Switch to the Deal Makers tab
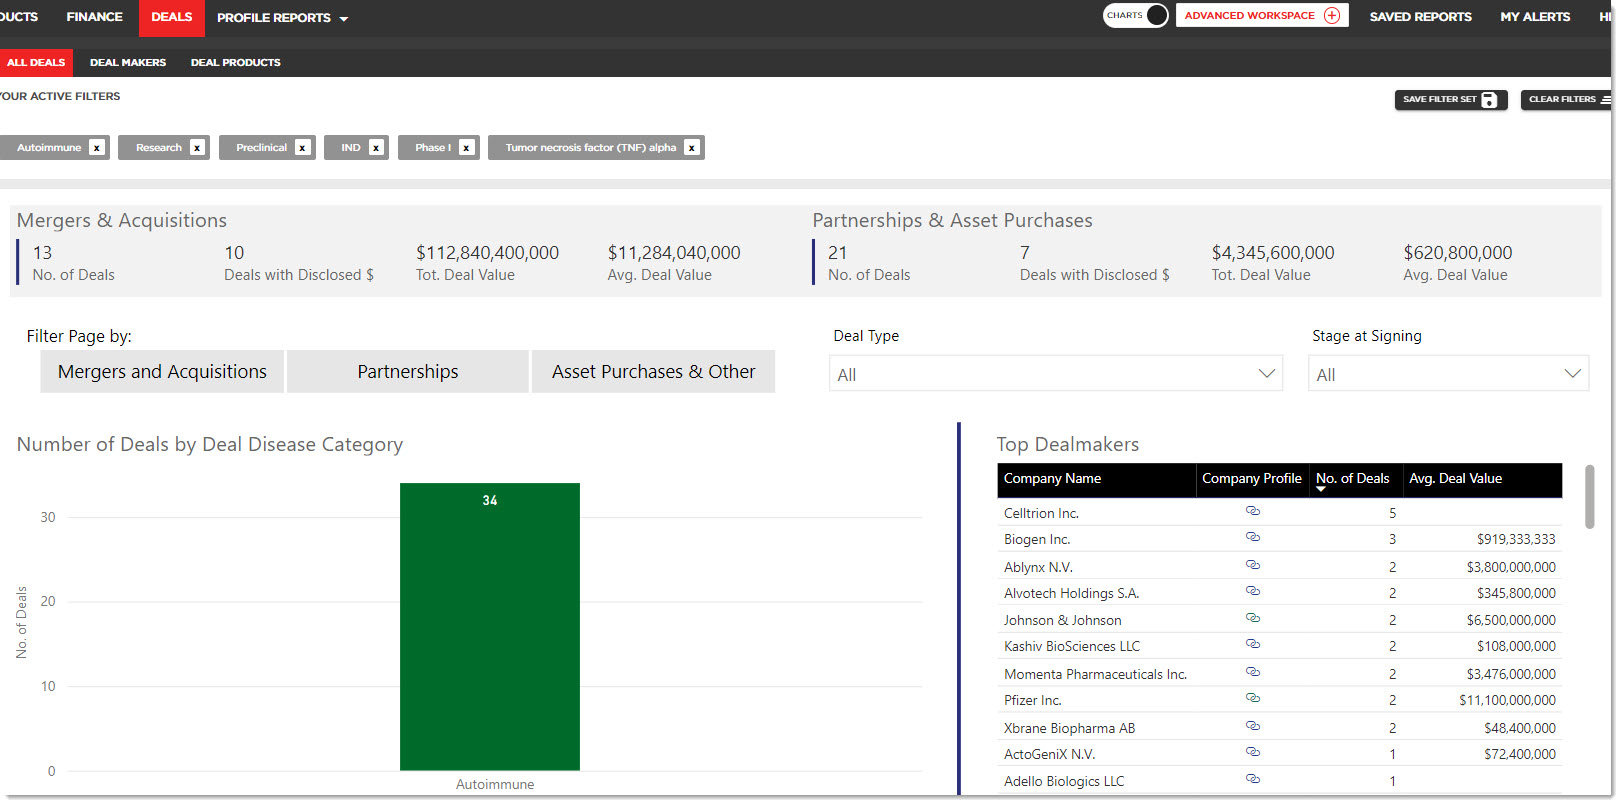The image size is (1621, 805). pyautogui.click(x=128, y=63)
